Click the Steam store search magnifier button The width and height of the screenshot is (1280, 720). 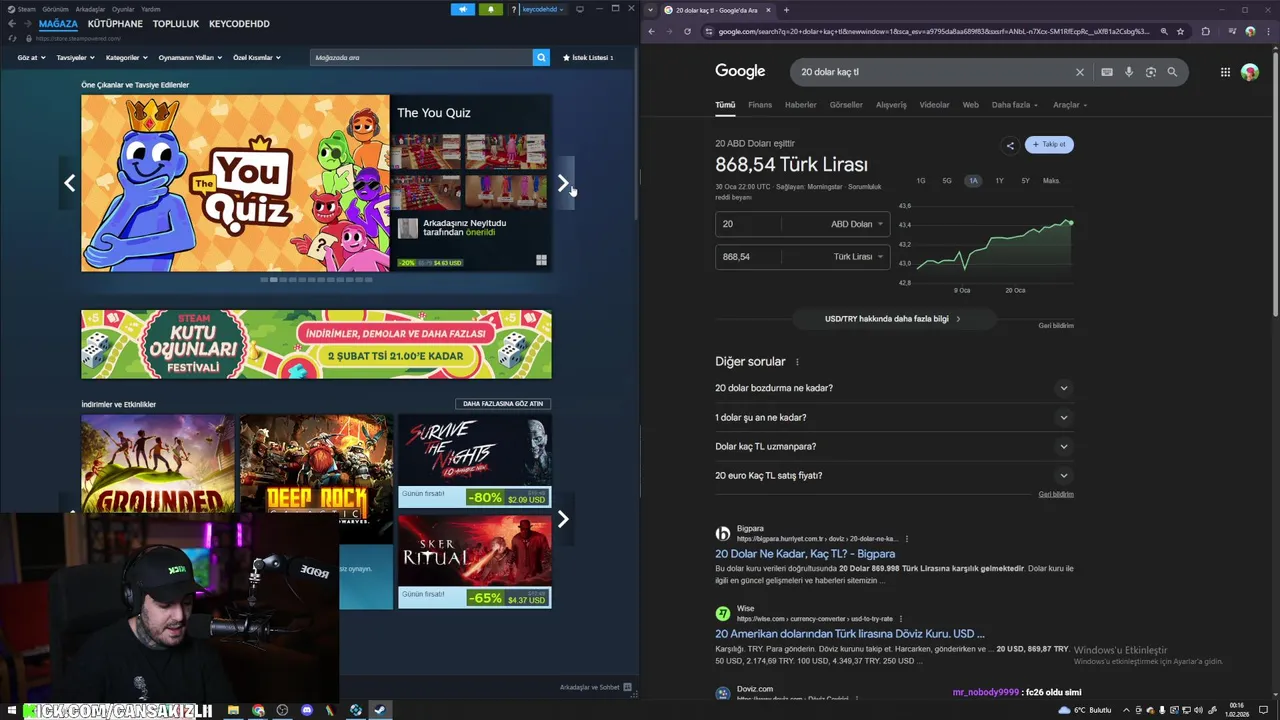[x=541, y=58]
